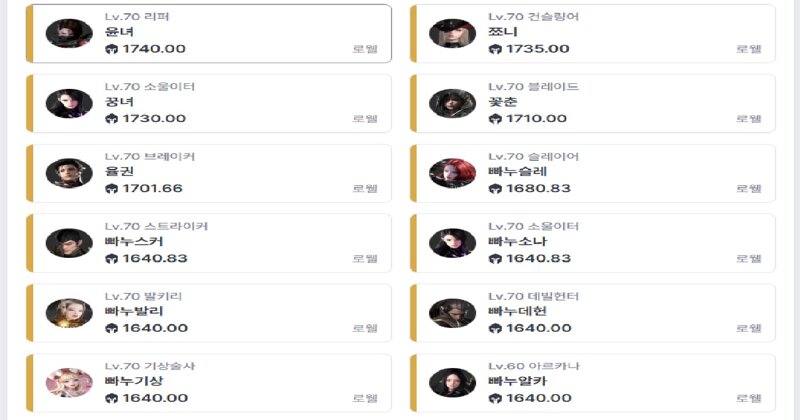Open the pink-haired 빠누기상 character portrait

point(69,382)
